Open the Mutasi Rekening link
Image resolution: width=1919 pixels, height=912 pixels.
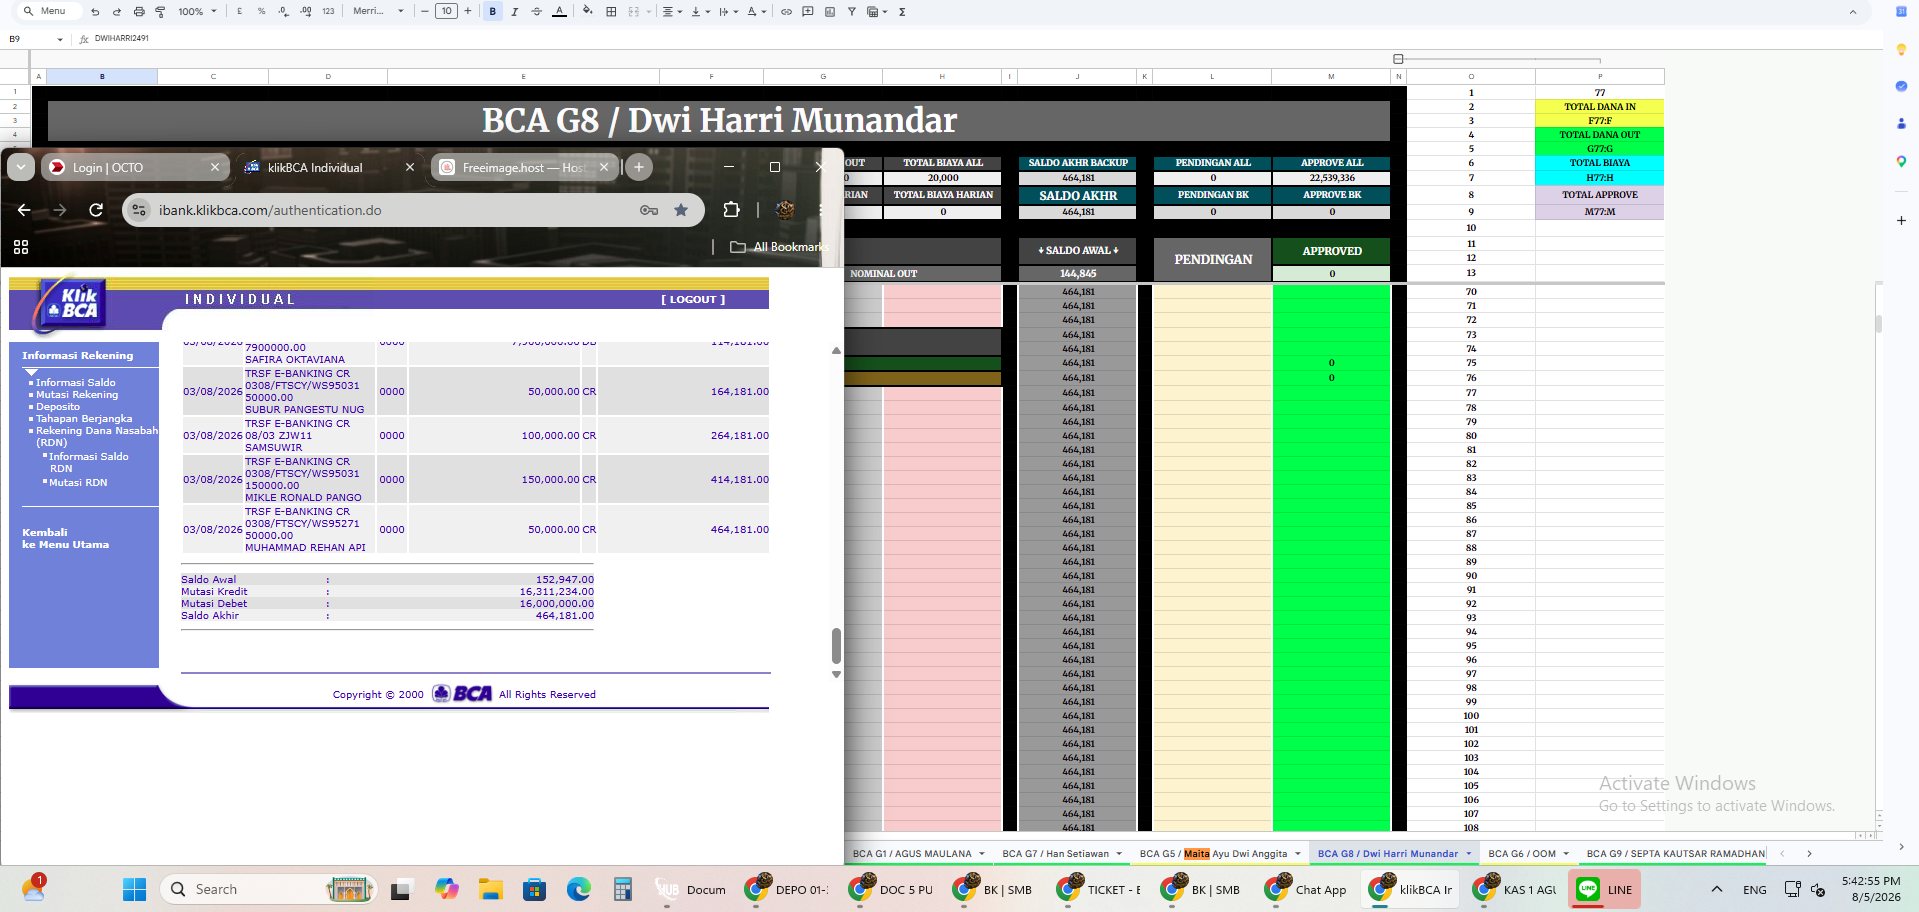[x=77, y=395]
